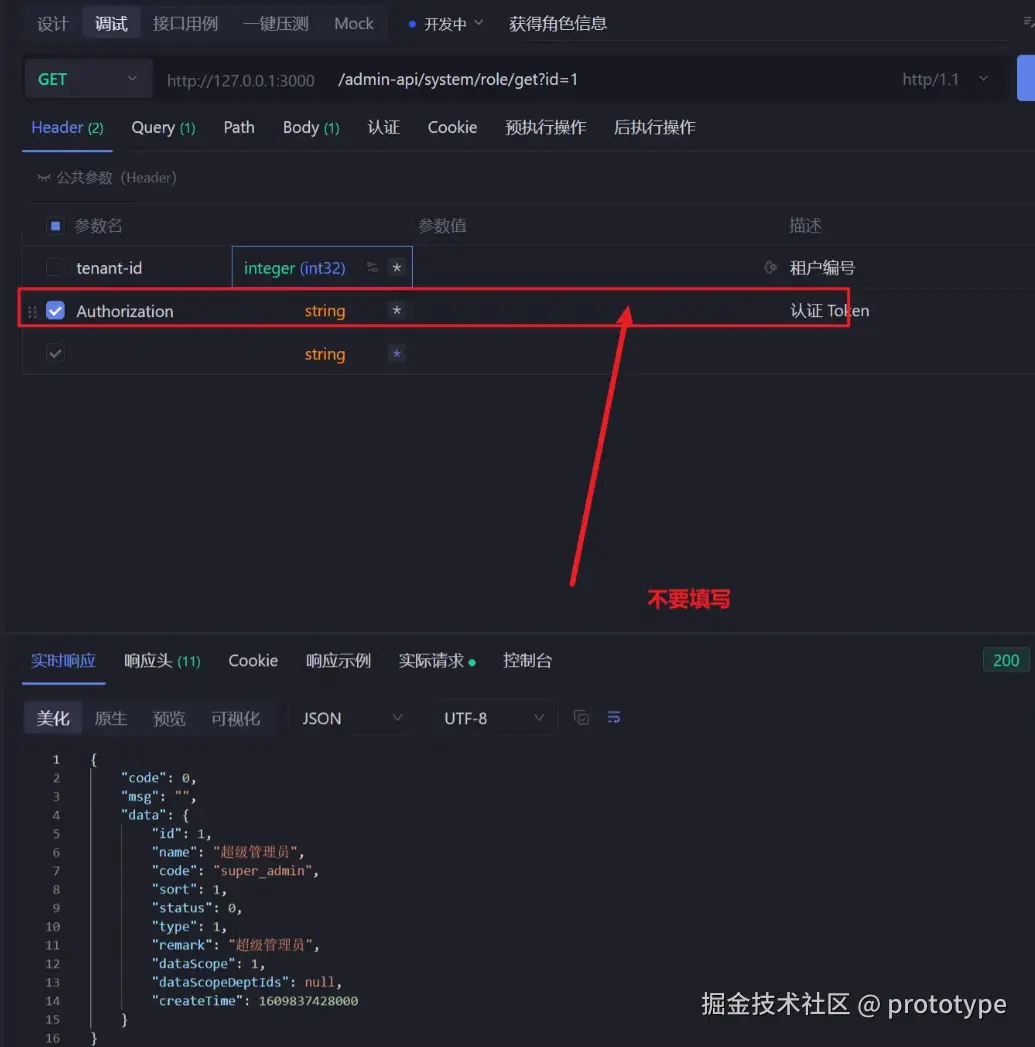Click the drag handle on the Authorization row
The height and width of the screenshot is (1047, 1035).
tap(31, 310)
